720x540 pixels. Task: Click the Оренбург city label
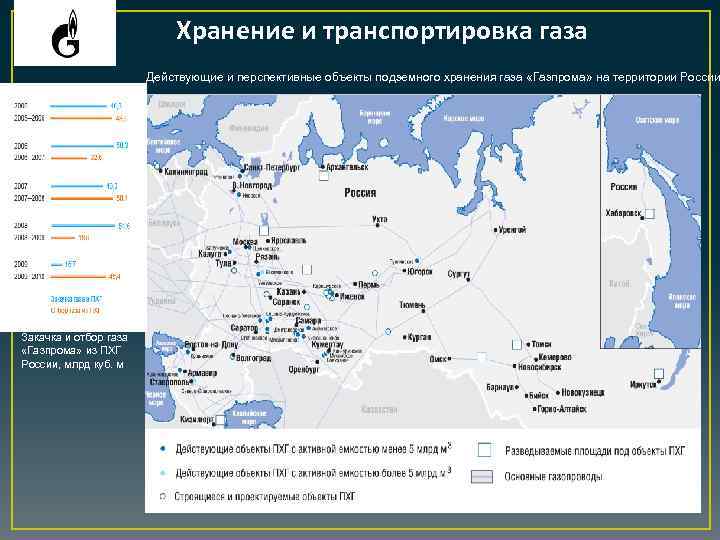(x=304, y=370)
